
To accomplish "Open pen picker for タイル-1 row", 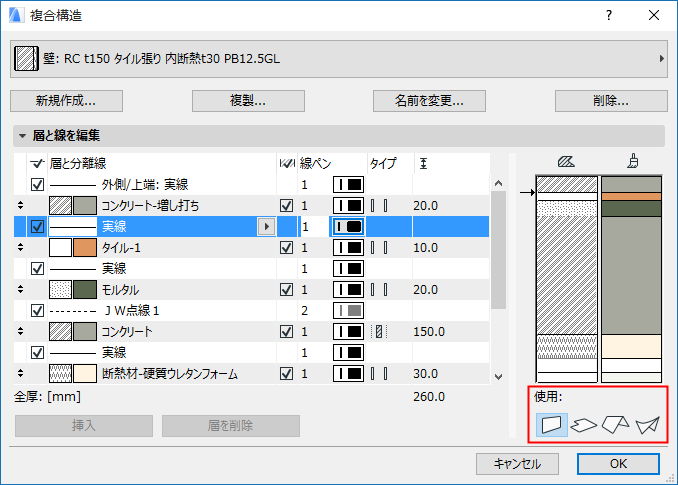I will click(x=348, y=248).
